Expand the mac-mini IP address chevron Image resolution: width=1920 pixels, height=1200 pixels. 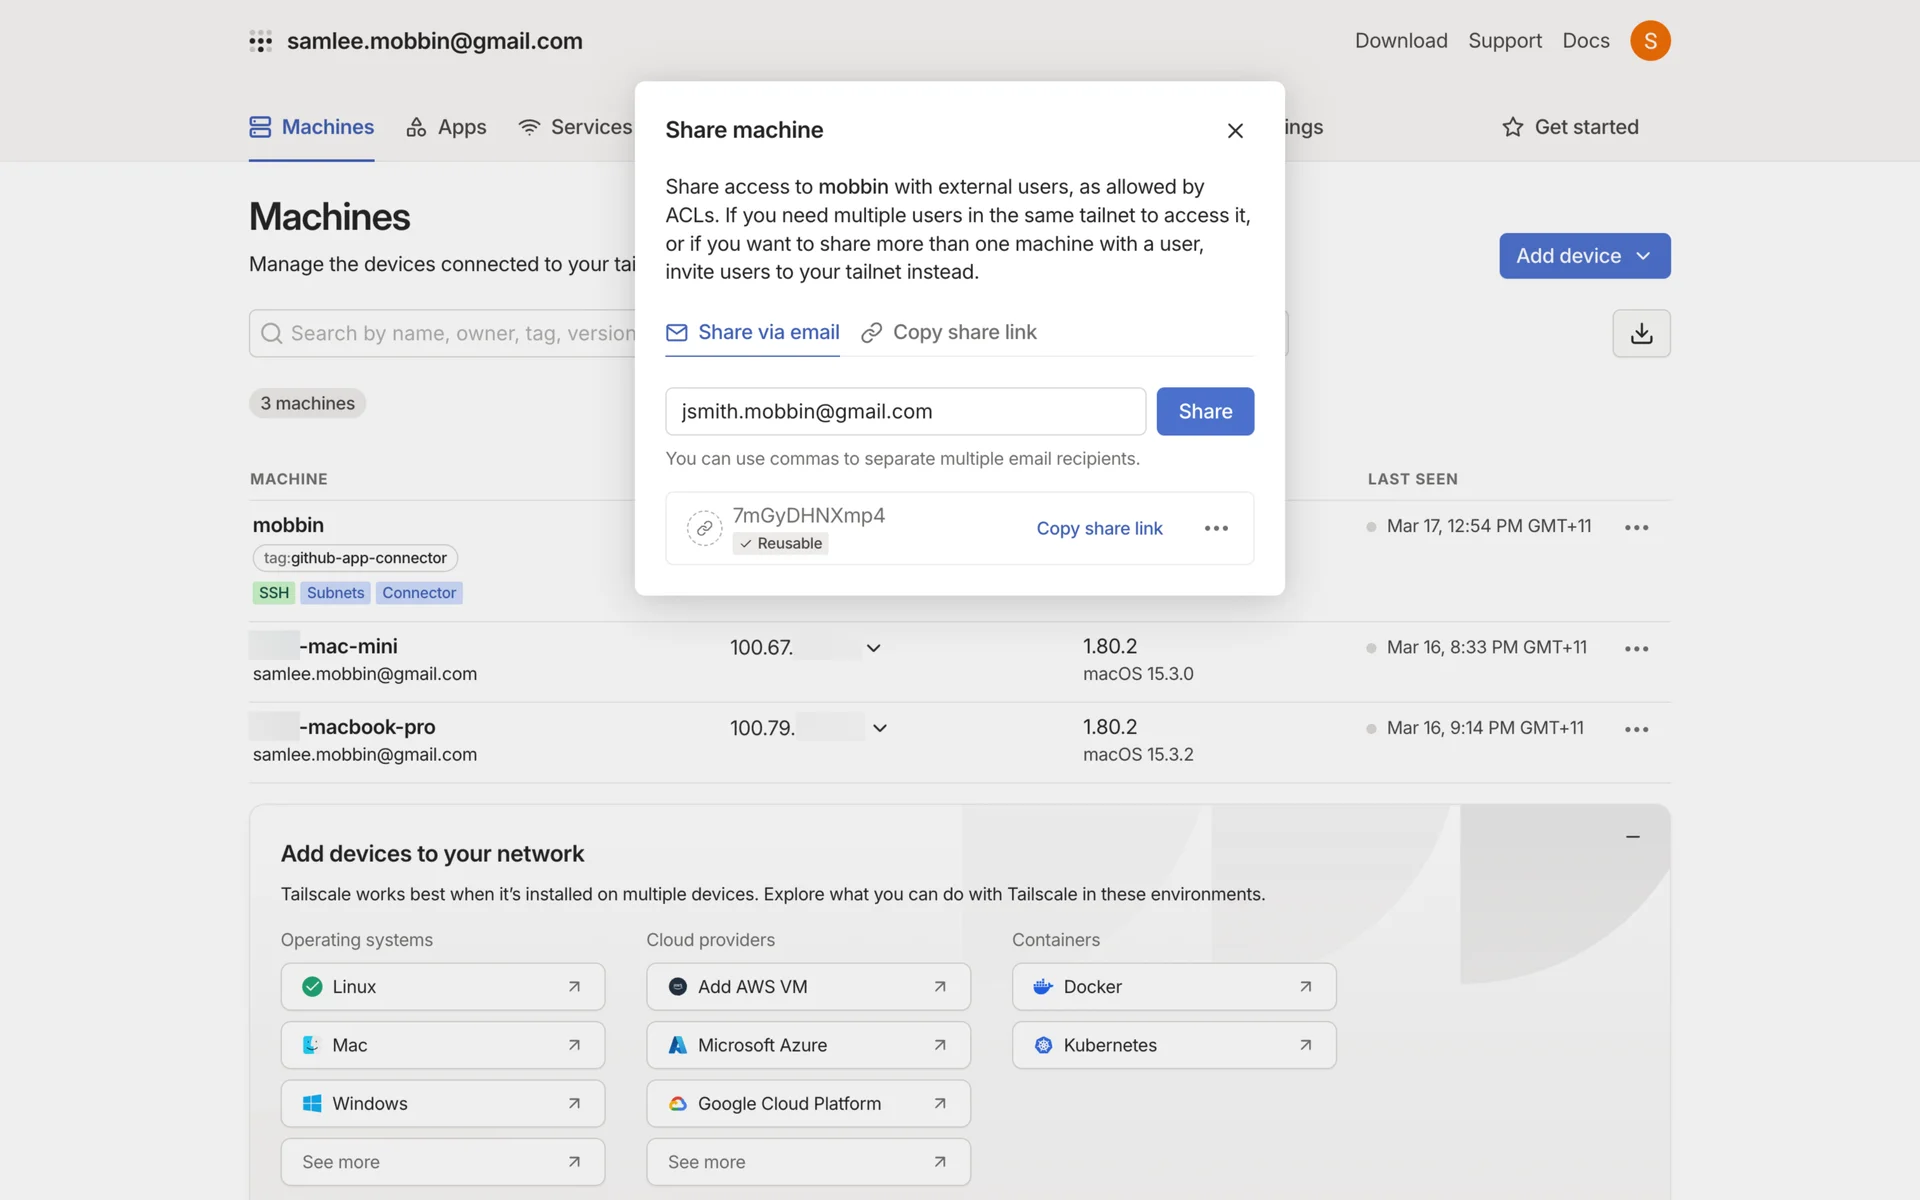(x=873, y=648)
